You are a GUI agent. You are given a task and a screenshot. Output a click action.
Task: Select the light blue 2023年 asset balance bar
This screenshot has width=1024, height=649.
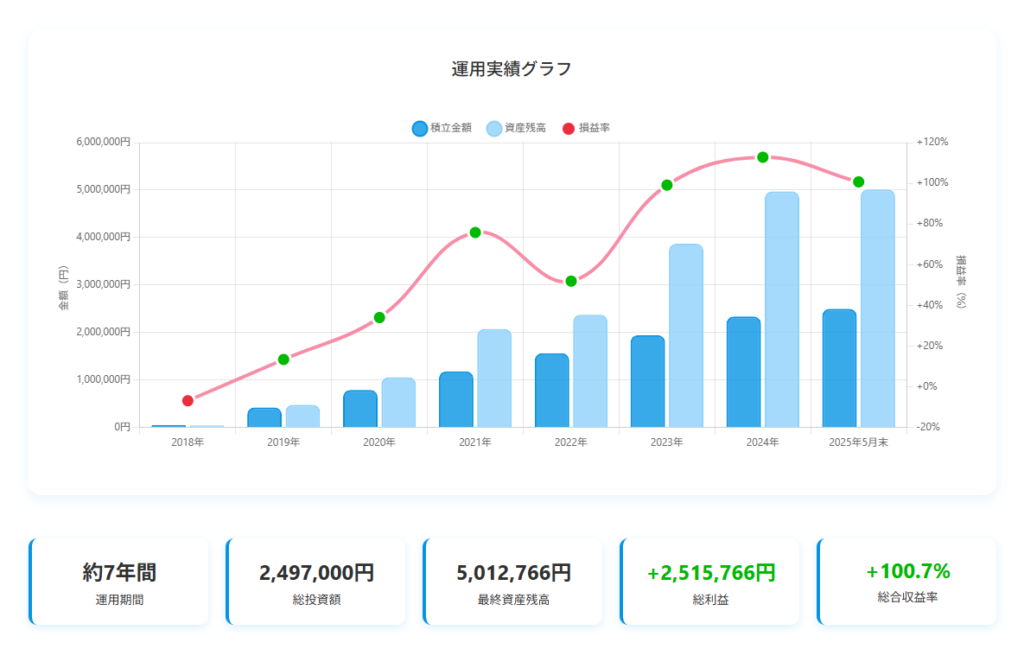686,336
